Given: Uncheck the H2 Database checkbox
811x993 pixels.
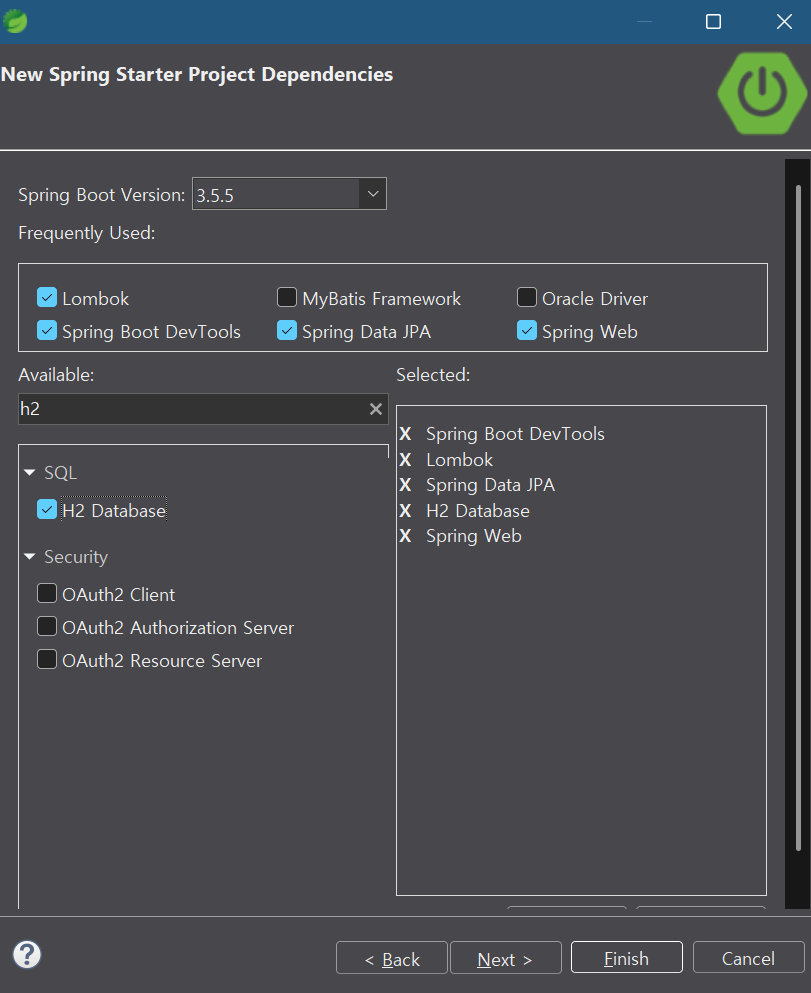Looking at the screenshot, I should pos(47,509).
